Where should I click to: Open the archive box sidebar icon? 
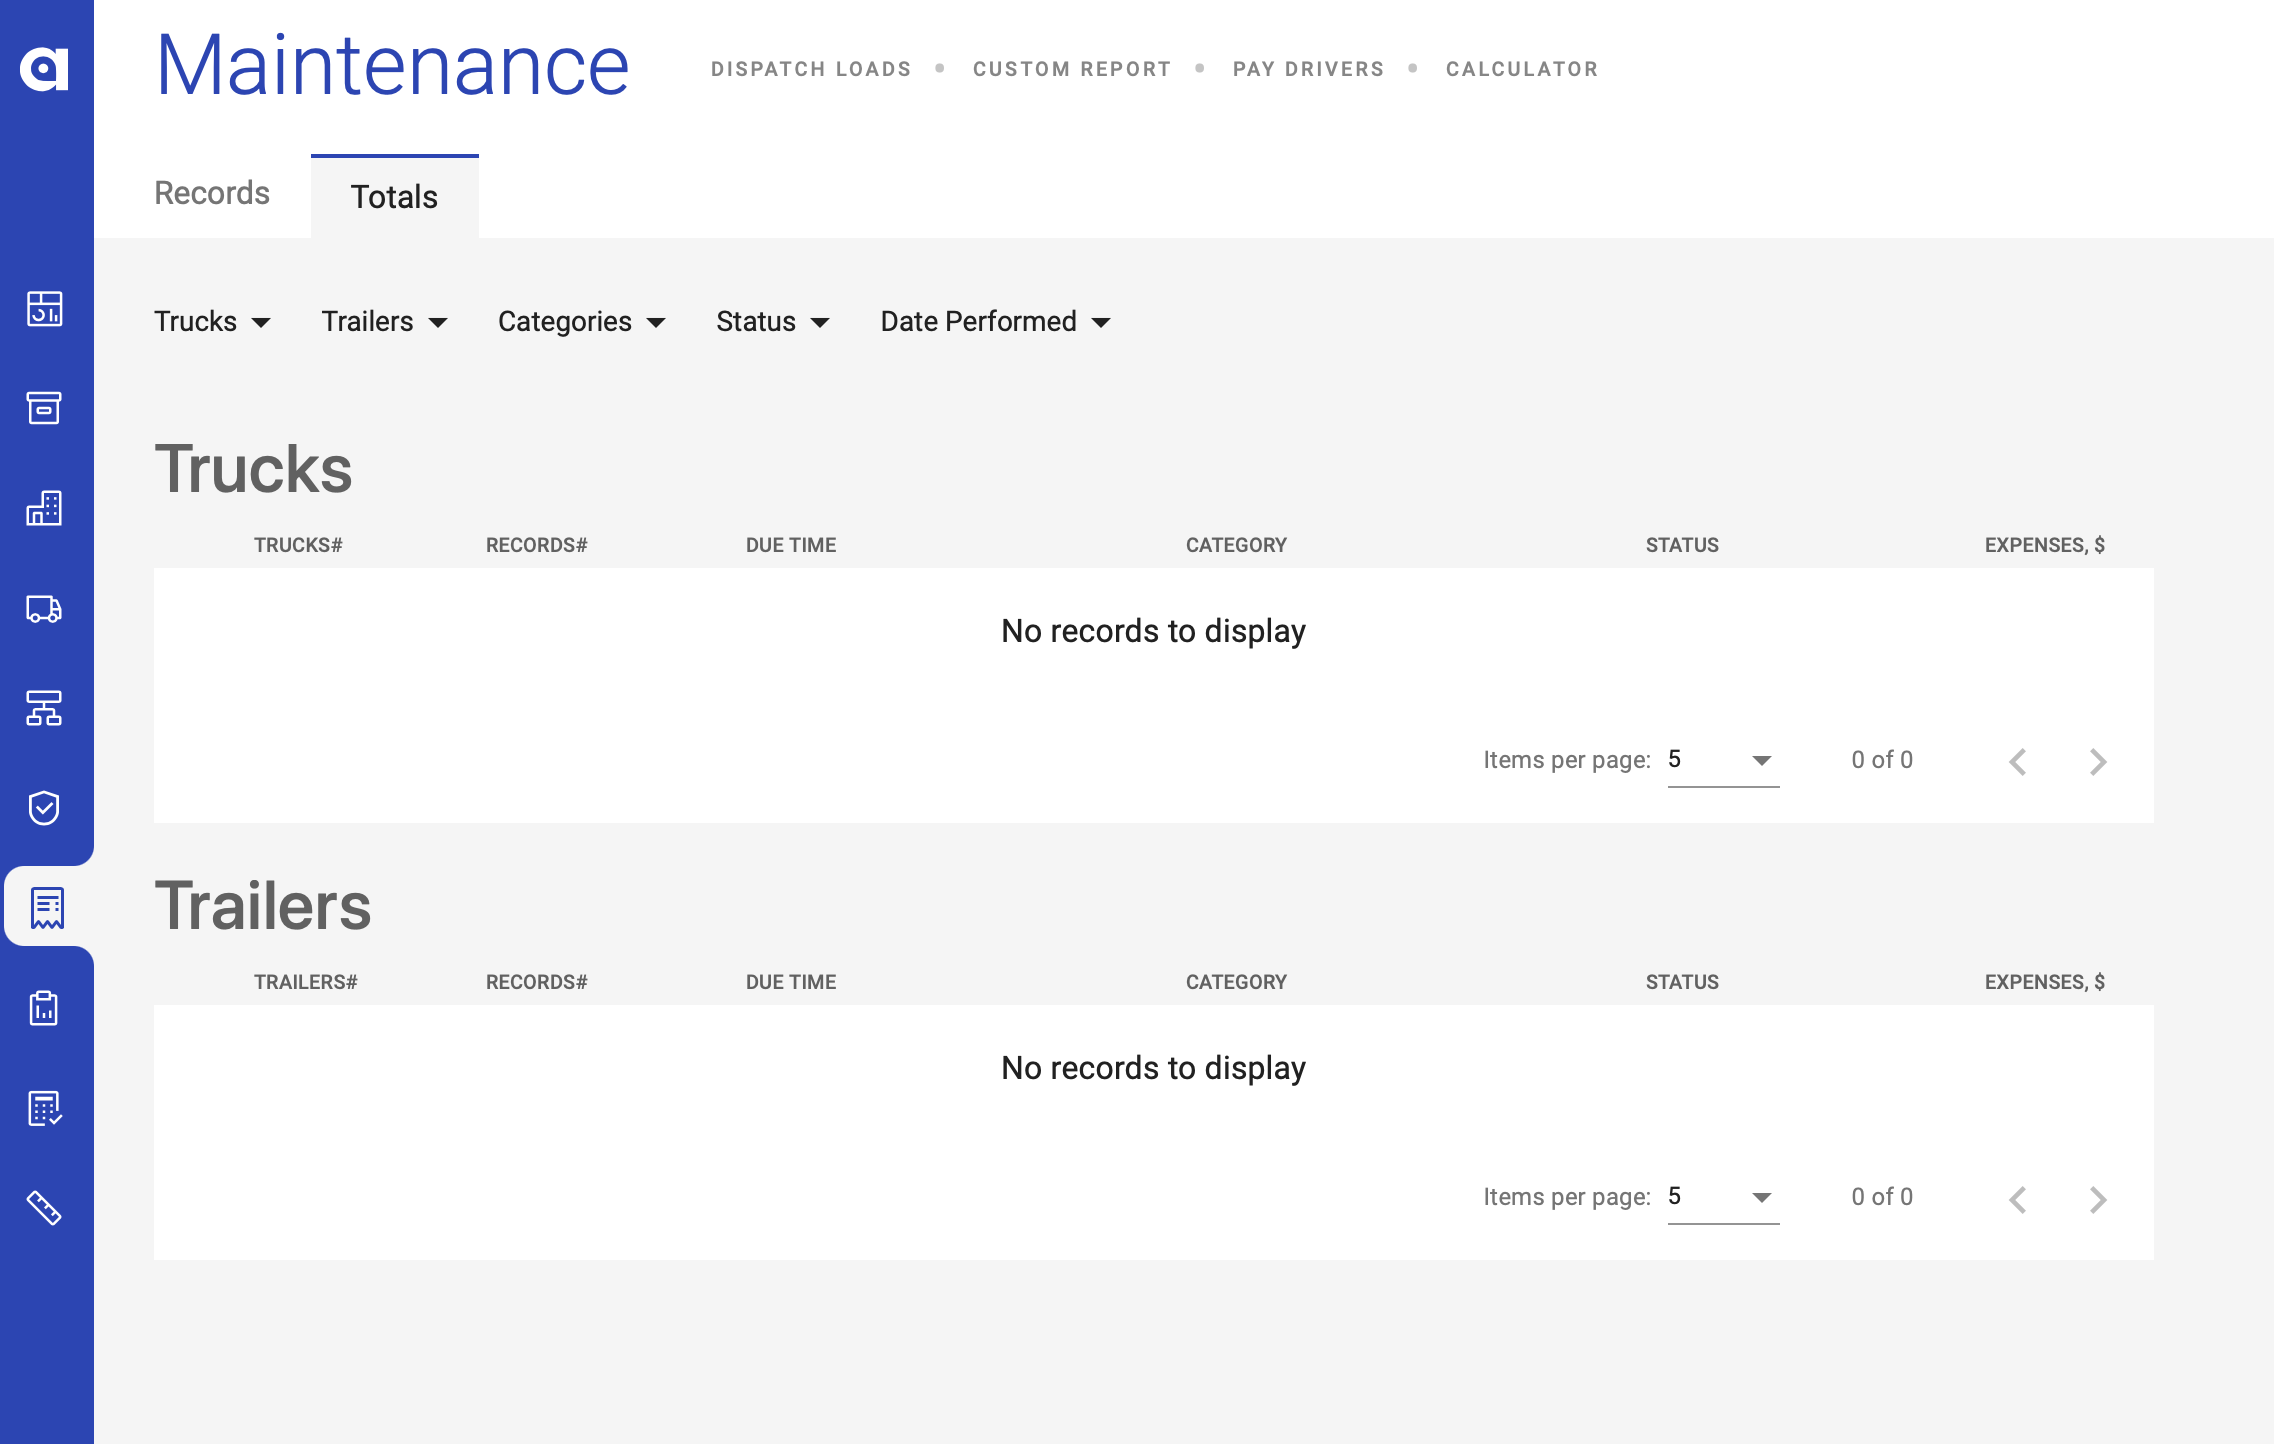44,408
